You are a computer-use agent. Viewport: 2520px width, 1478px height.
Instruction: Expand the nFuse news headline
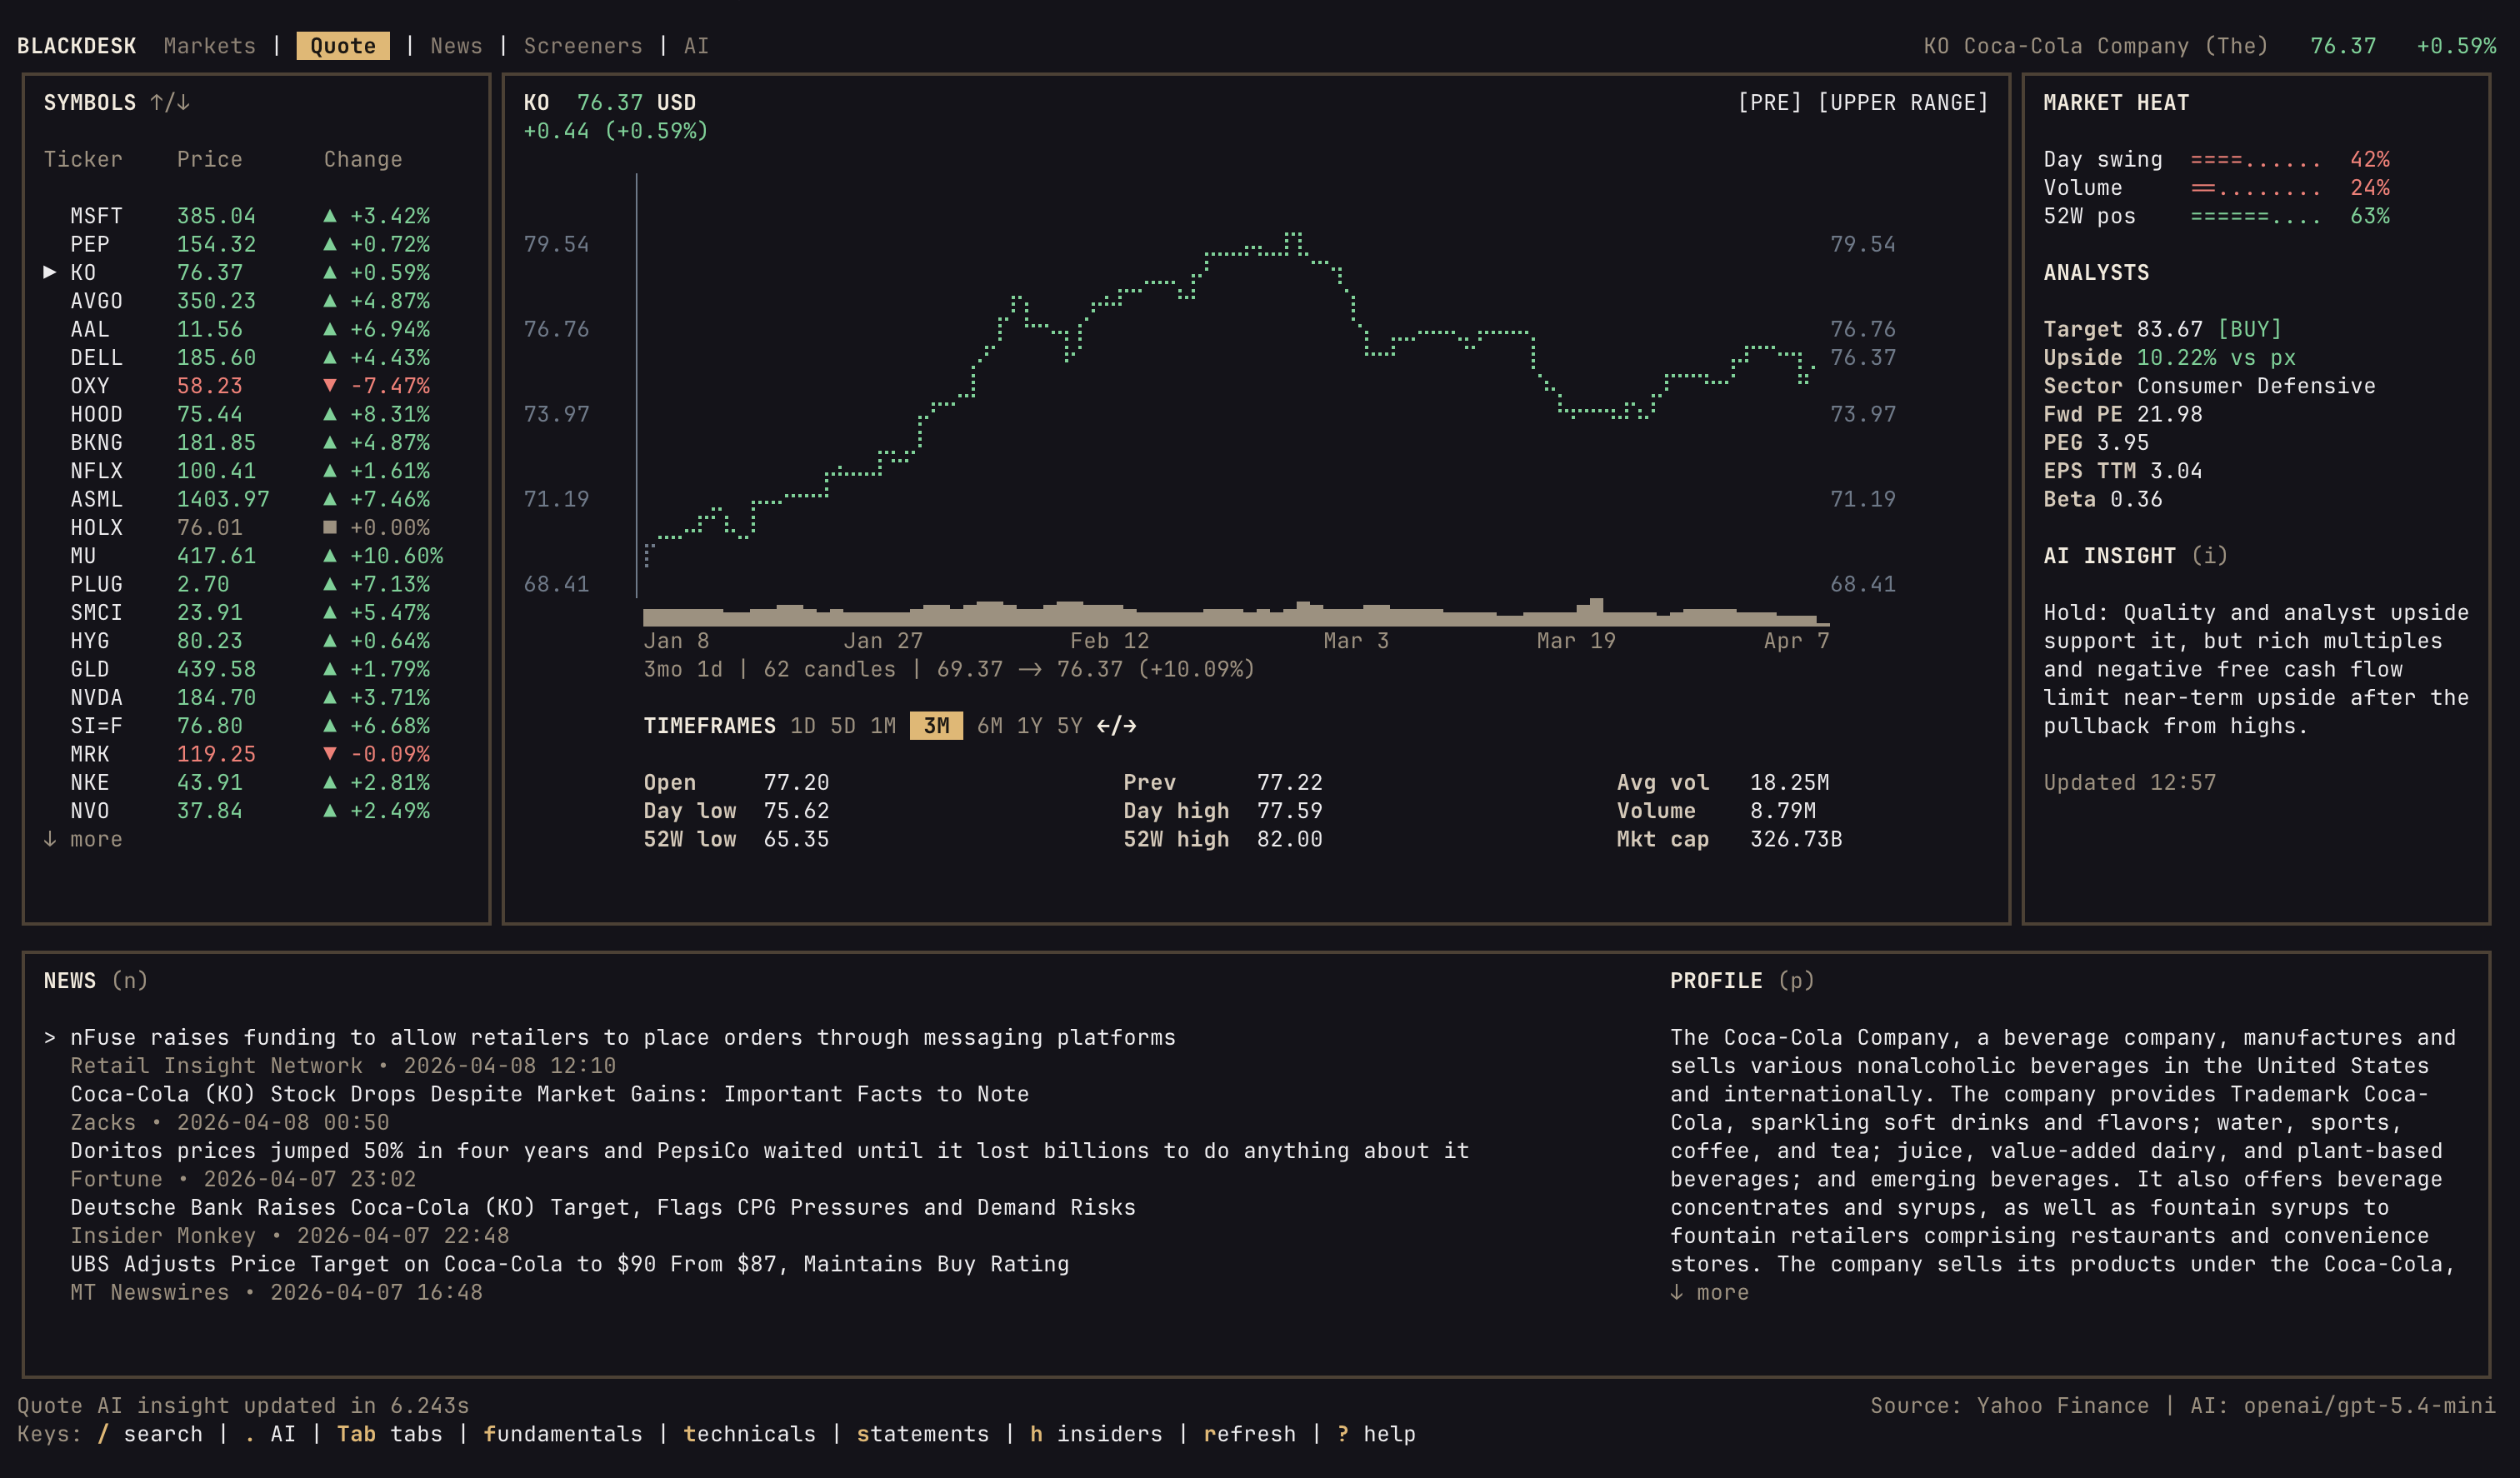coord(625,1037)
